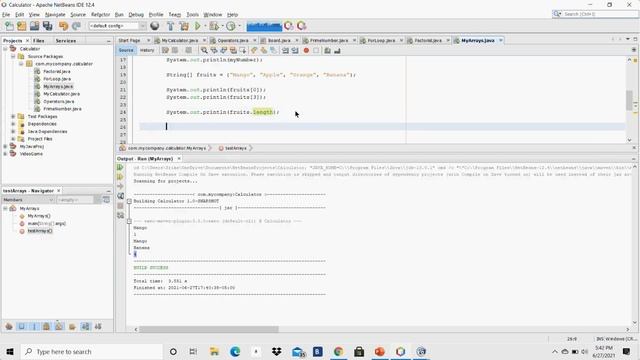
Task: Click the Redo toolbar icon
Action: 76,26
